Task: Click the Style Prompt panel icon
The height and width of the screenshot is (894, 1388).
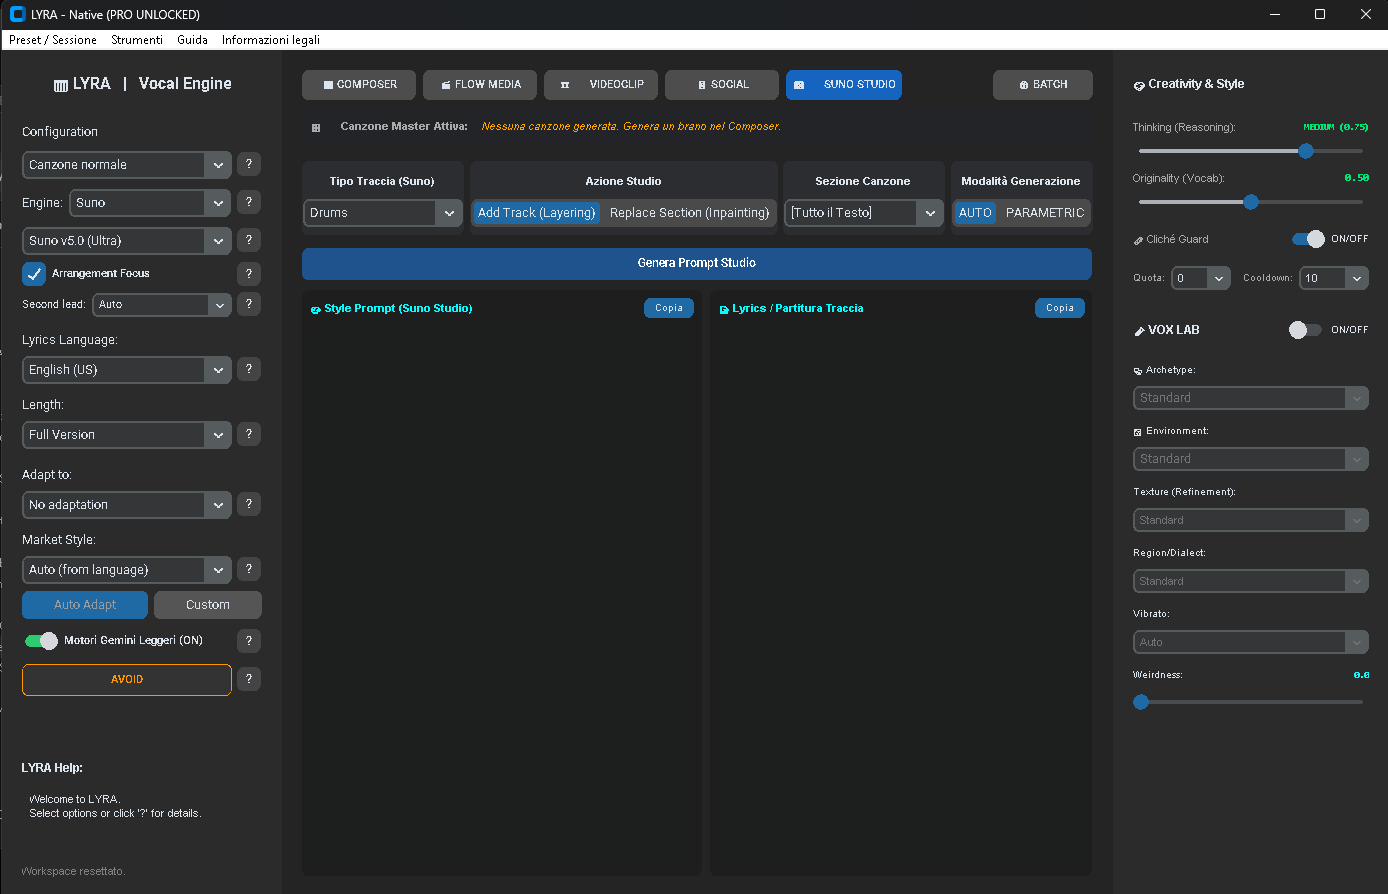Action: (x=316, y=309)
